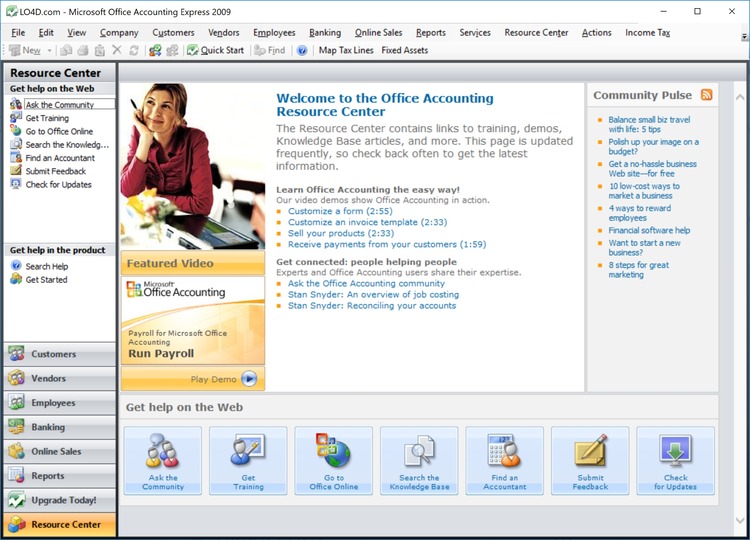The width and height of the screenshot is (750, 540).
Task: Click the Search Help question mark icon
Action: pos(16,265)
